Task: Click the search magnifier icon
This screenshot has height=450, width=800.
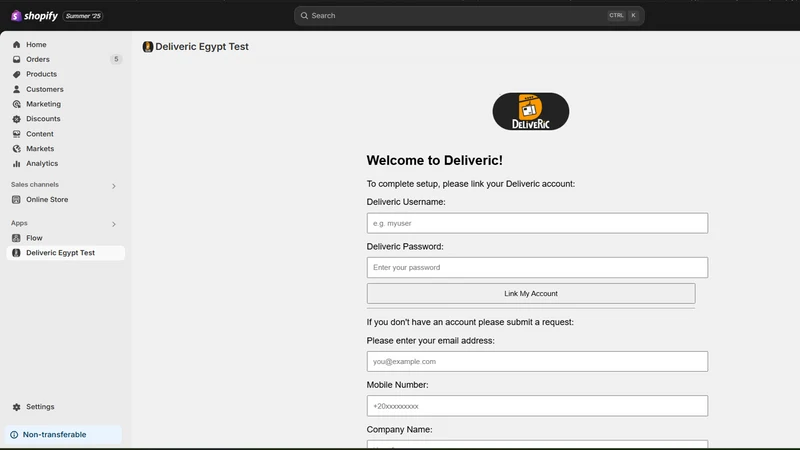Action: [x=304, y=15]
